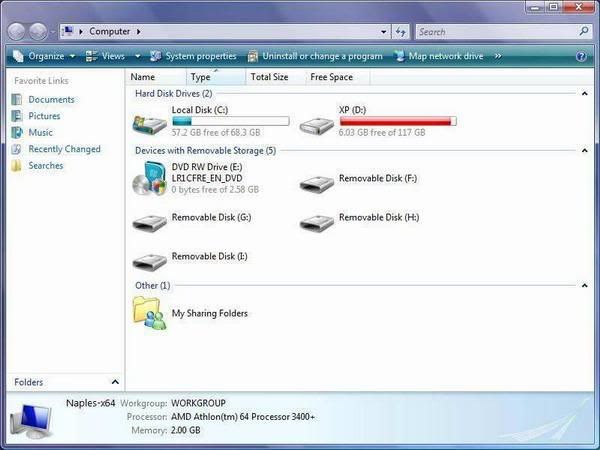600x450 pixels.
Task: Click '6.03 GB free of 117 GB' text
Action: pyautogui.click(x=382, y=132)
